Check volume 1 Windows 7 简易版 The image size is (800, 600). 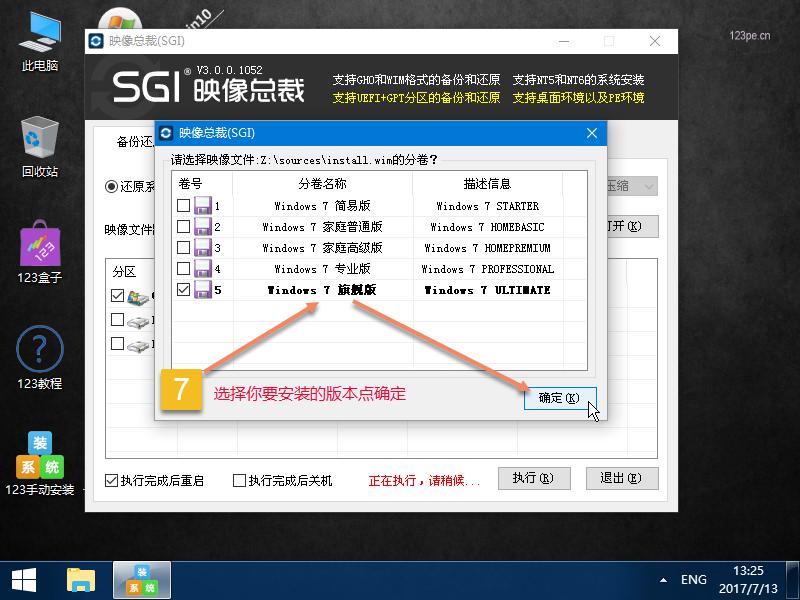click(184, 206)
